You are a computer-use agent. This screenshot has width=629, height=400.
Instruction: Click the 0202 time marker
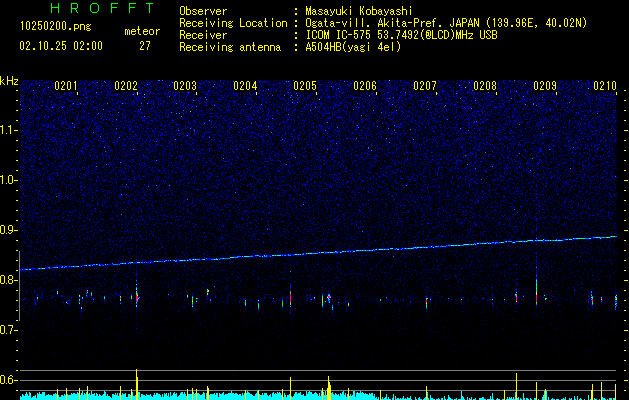(126, 86)
